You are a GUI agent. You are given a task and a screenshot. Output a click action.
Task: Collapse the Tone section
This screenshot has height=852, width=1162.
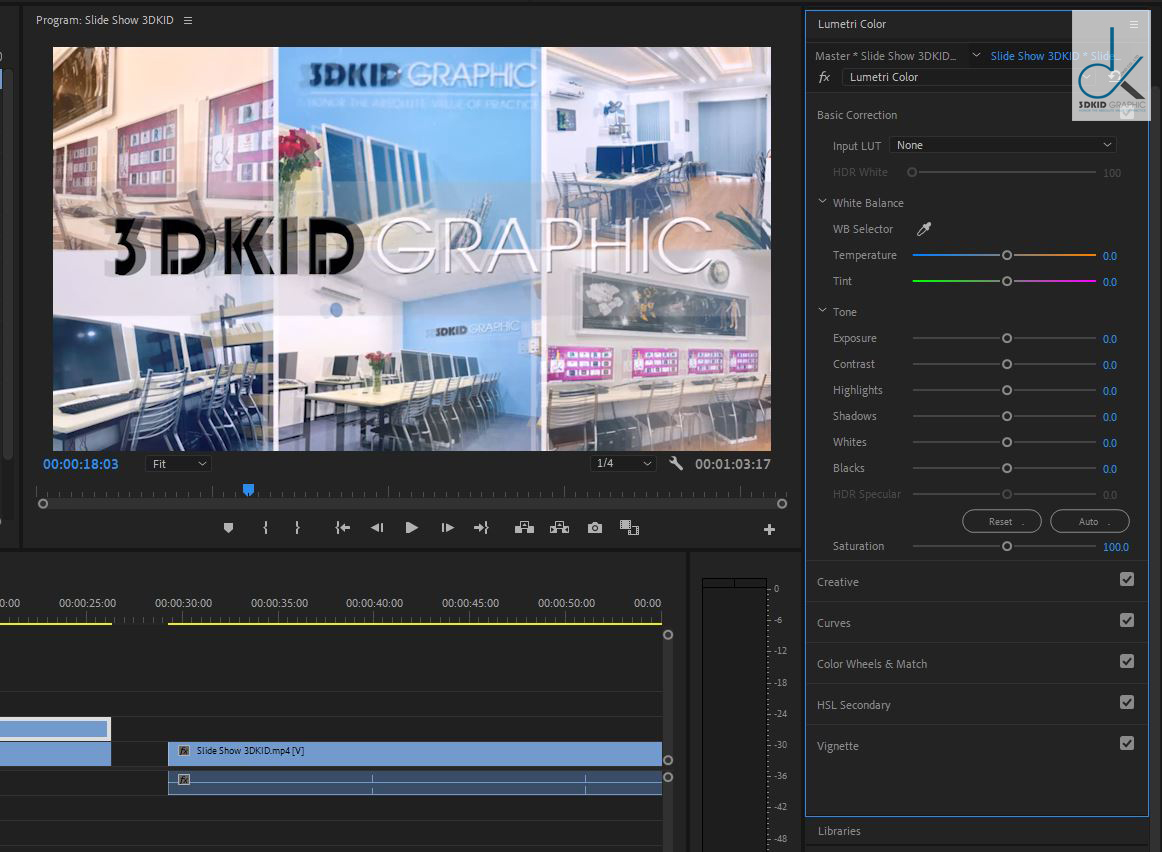pos(822,310)
